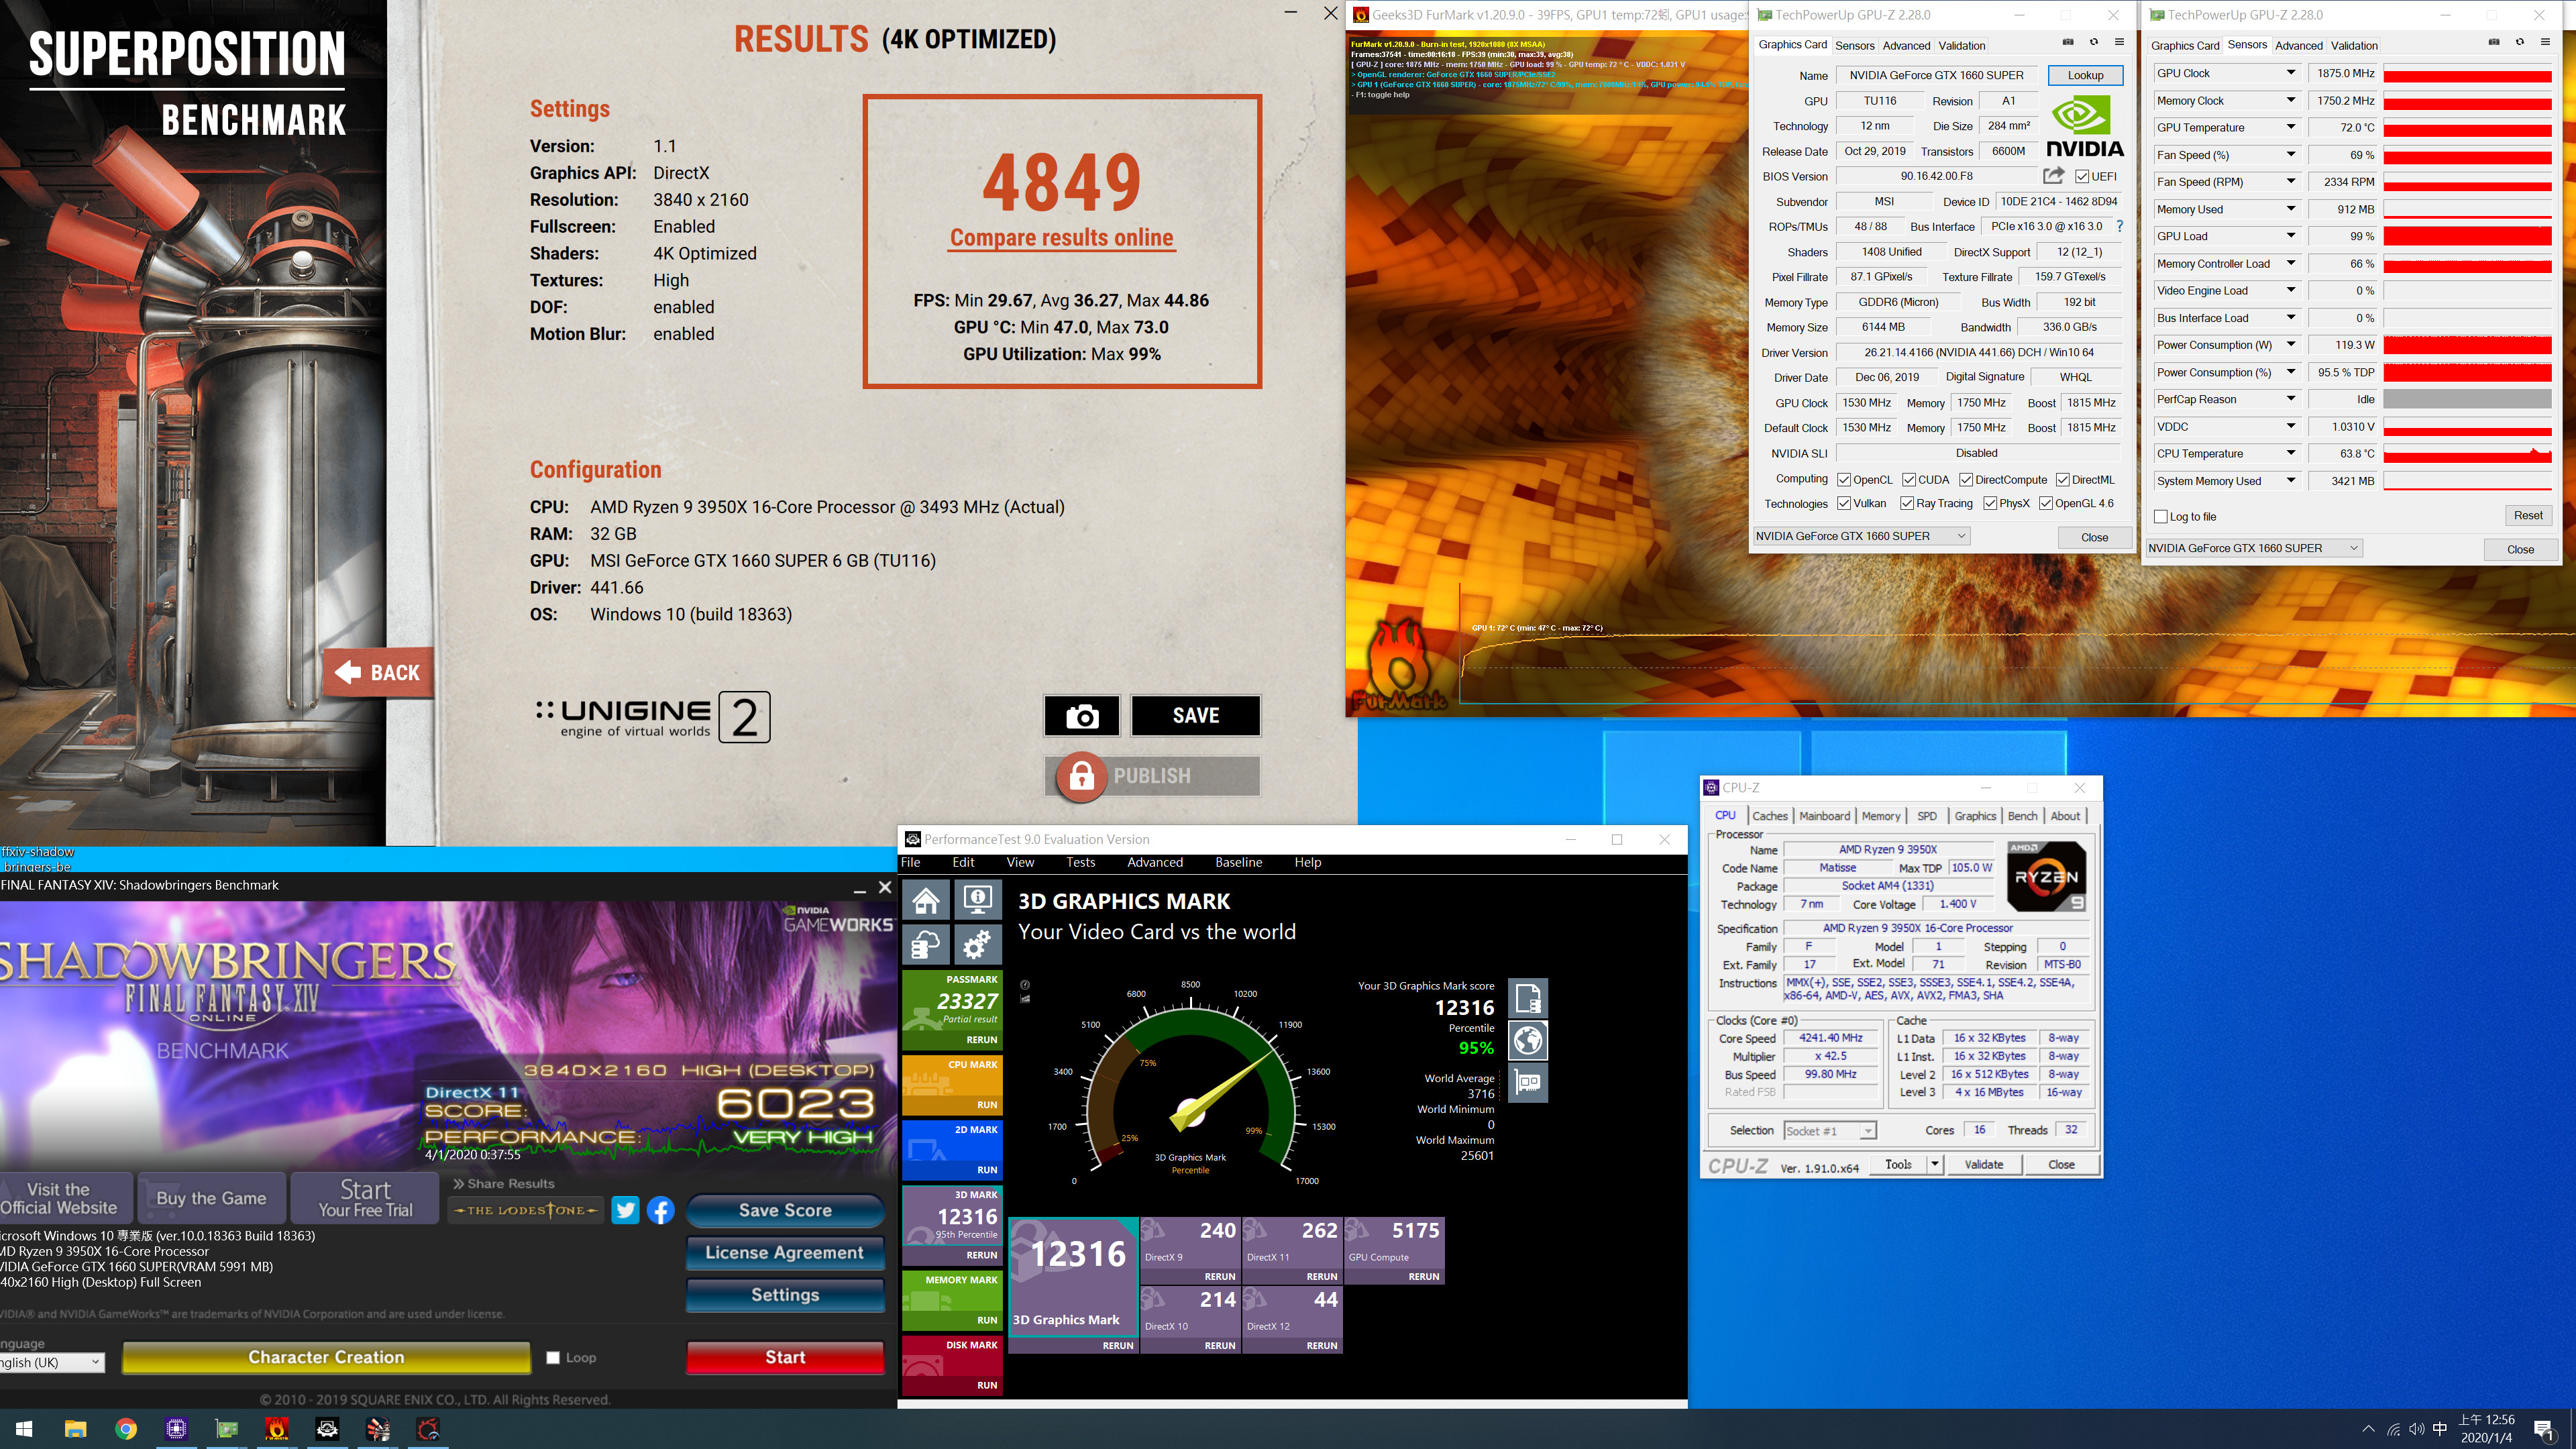Click the red Start button in FFXIV benchmark
Image resolution: width=2576 pixels, height=1449 pixels.
(x=785, y=1357)
